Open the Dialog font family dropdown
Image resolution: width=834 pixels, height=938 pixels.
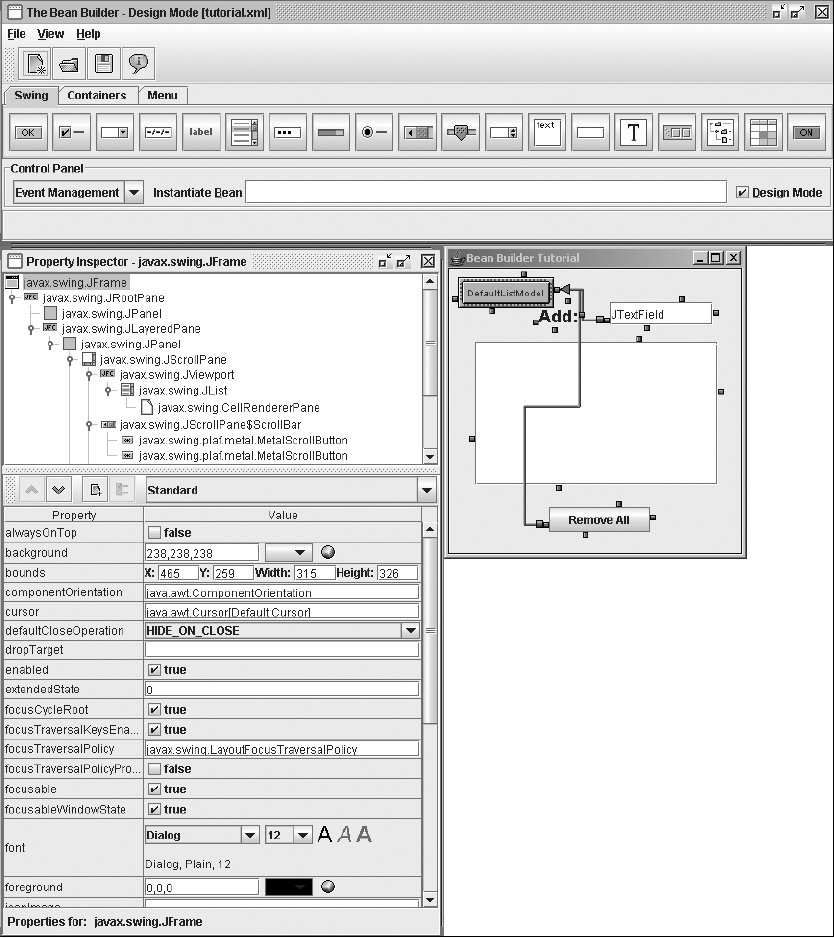250,835
